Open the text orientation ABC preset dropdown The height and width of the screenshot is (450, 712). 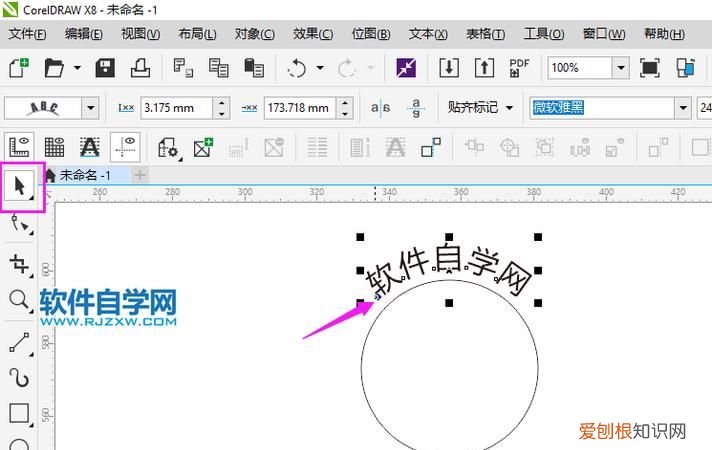pos(90,108)
